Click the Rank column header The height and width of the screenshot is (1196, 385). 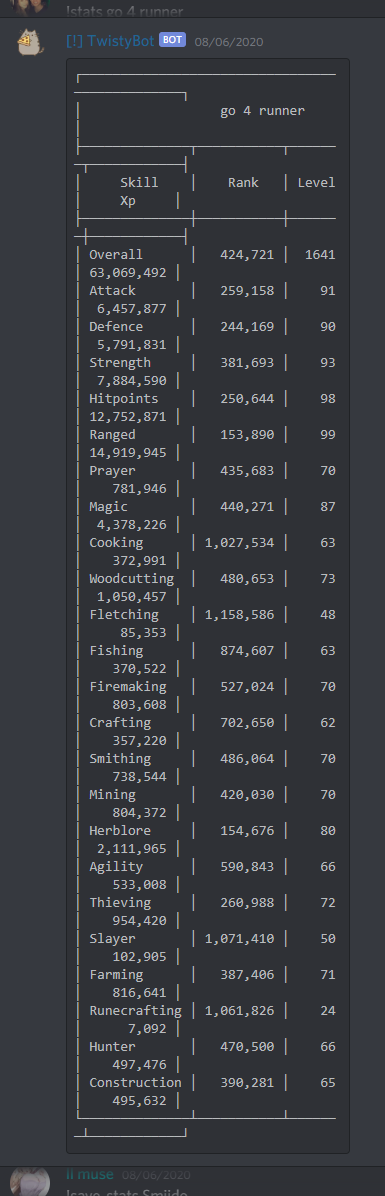tap(243, 182)
